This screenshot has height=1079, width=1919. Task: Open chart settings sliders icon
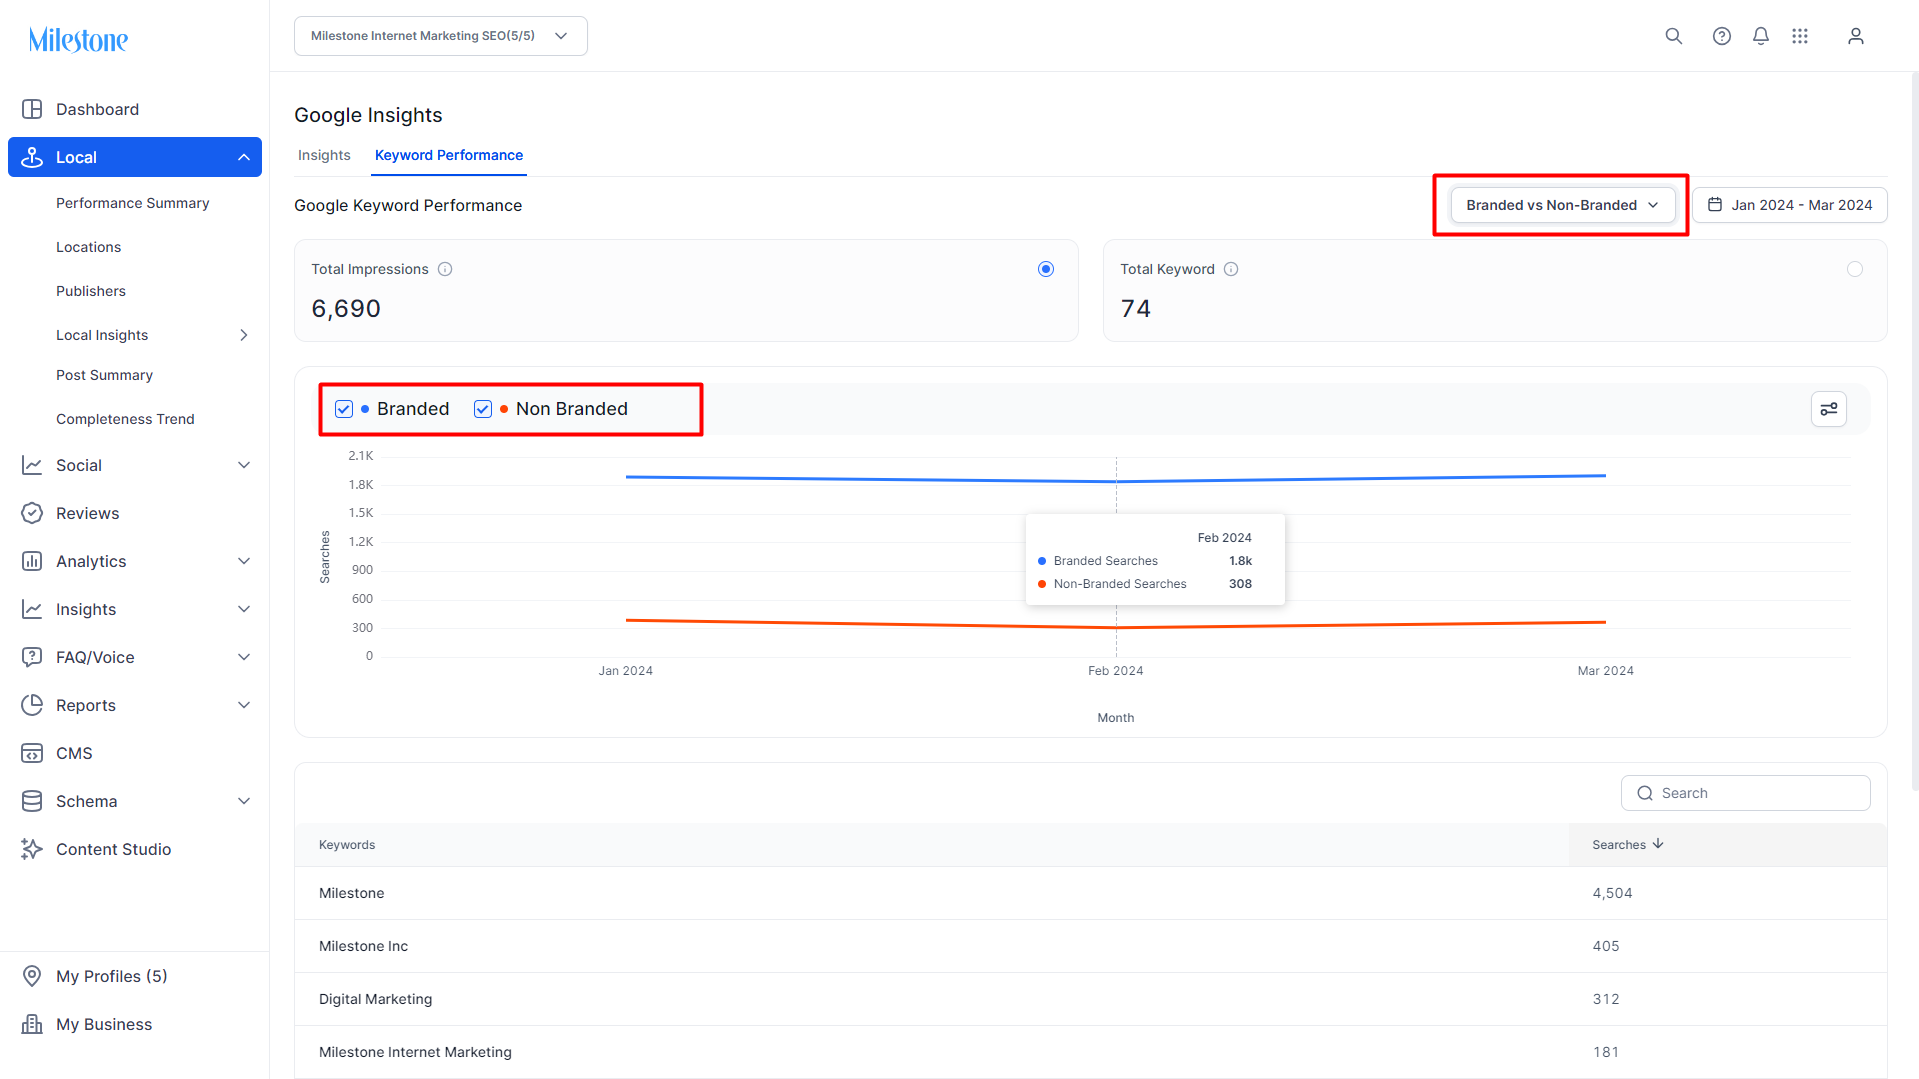tap(1828, 409)
